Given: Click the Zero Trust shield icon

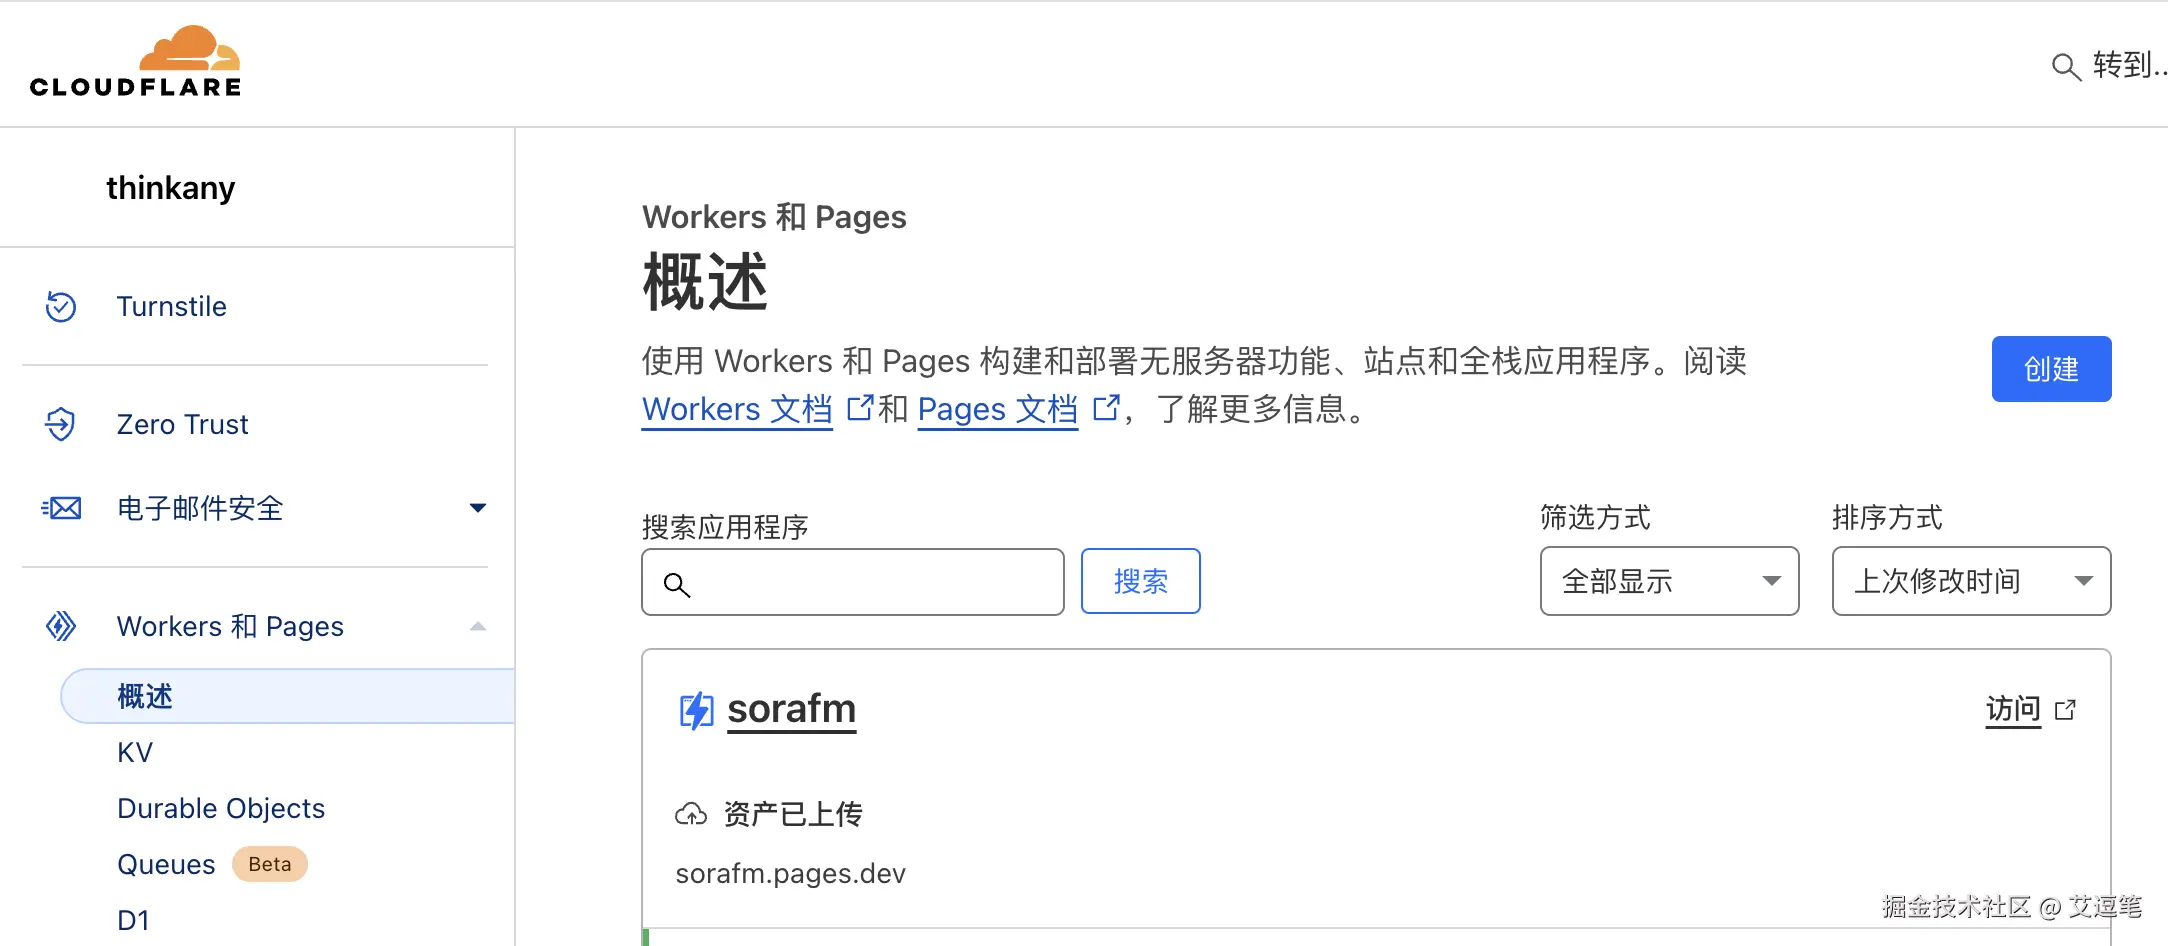Looking at the screenshot, I should coord(61,424).
